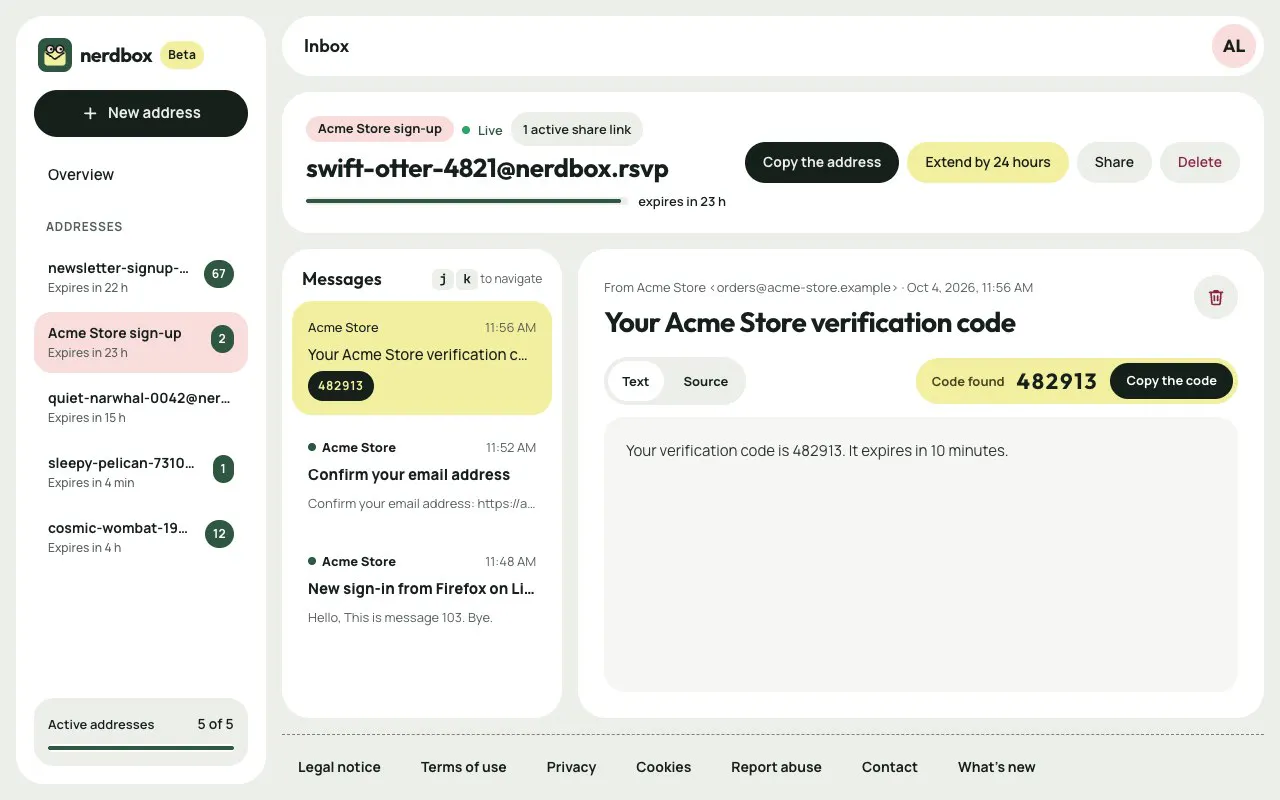Select the quiet-narwhal-0042 address
The image size is (1280, 800).
tap(141, 407)
